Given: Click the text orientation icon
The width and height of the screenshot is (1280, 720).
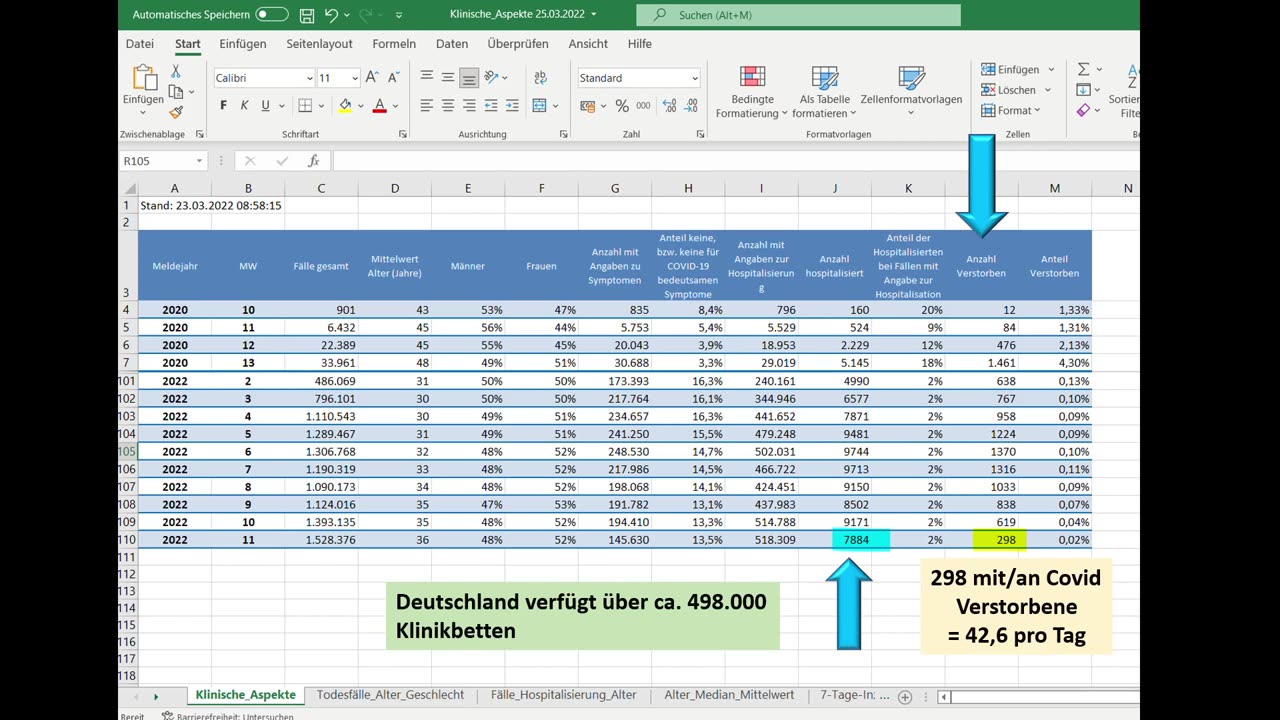Looking at the screenshot, I should click(492, 78).
